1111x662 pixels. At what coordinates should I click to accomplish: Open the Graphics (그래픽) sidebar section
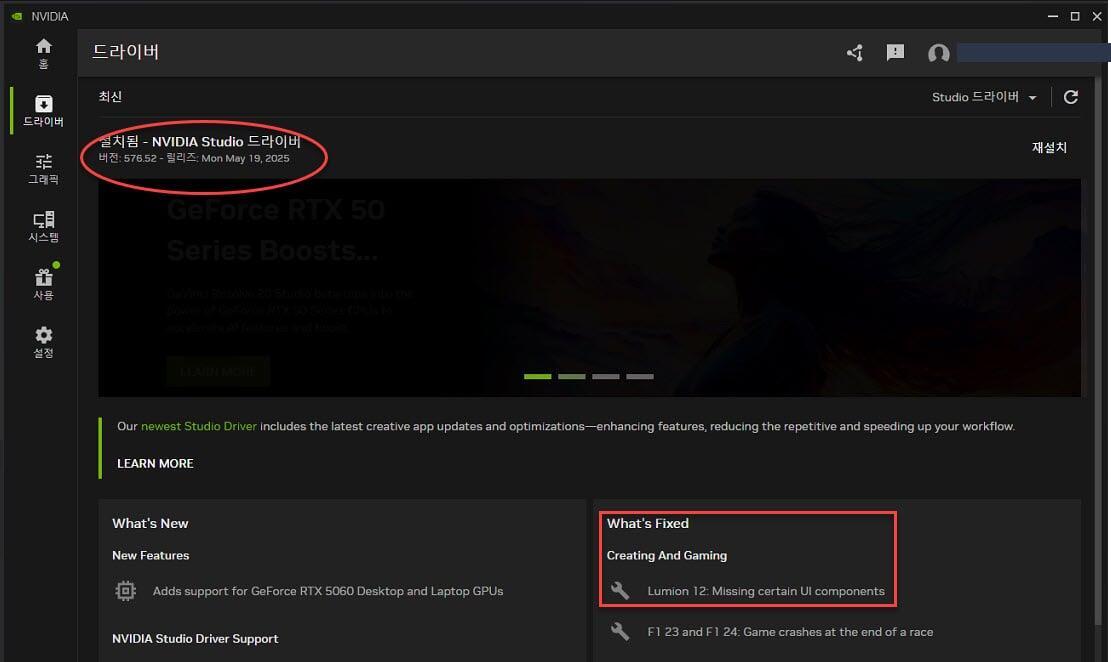43,169
